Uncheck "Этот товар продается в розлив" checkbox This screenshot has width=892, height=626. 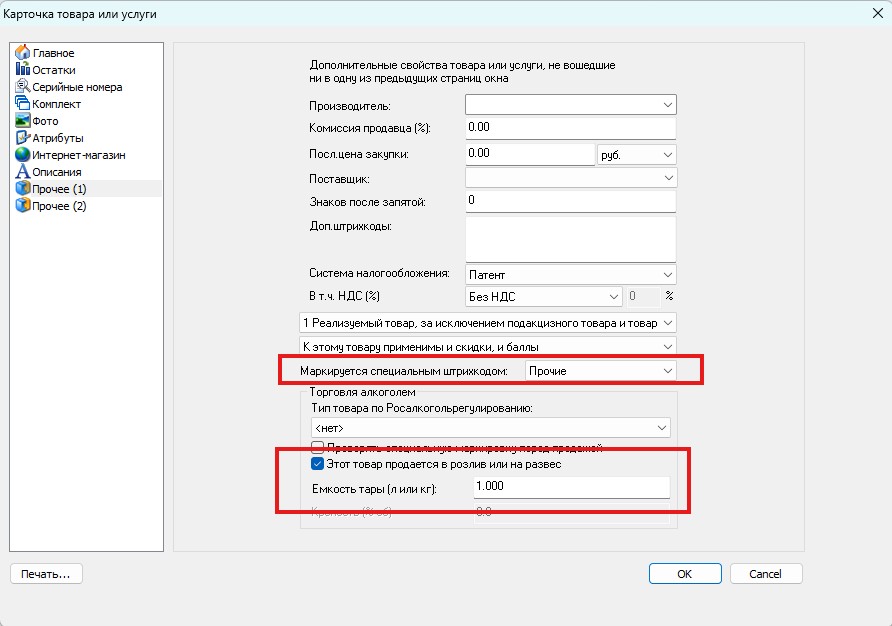(x=318, y=464)
